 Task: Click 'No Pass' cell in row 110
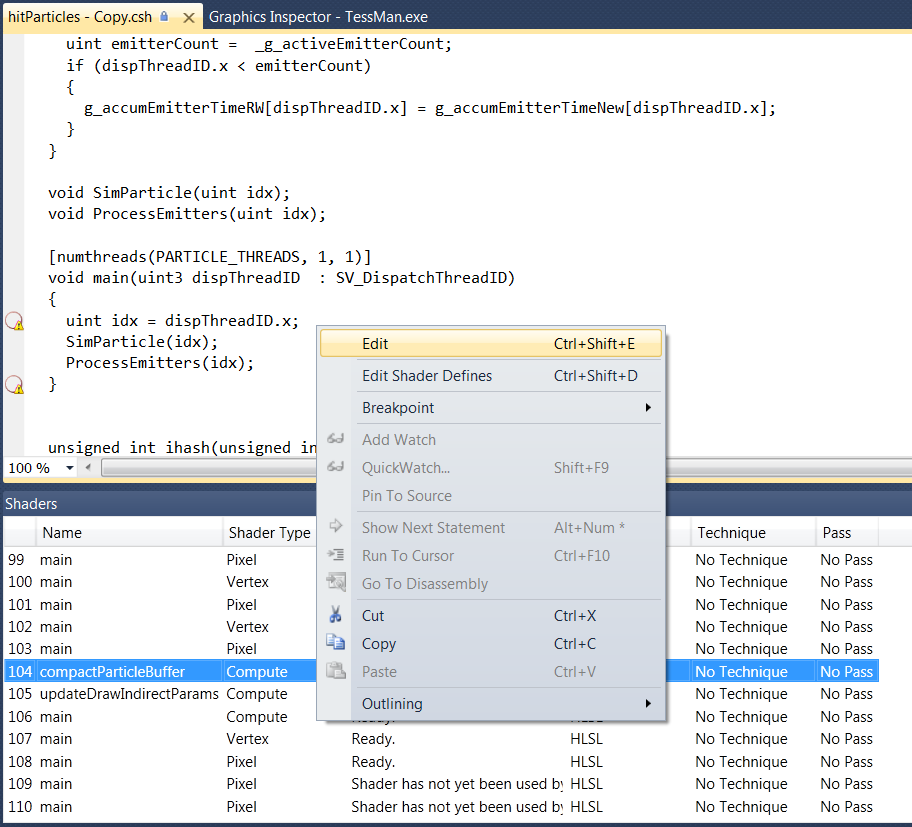[846, 807]
